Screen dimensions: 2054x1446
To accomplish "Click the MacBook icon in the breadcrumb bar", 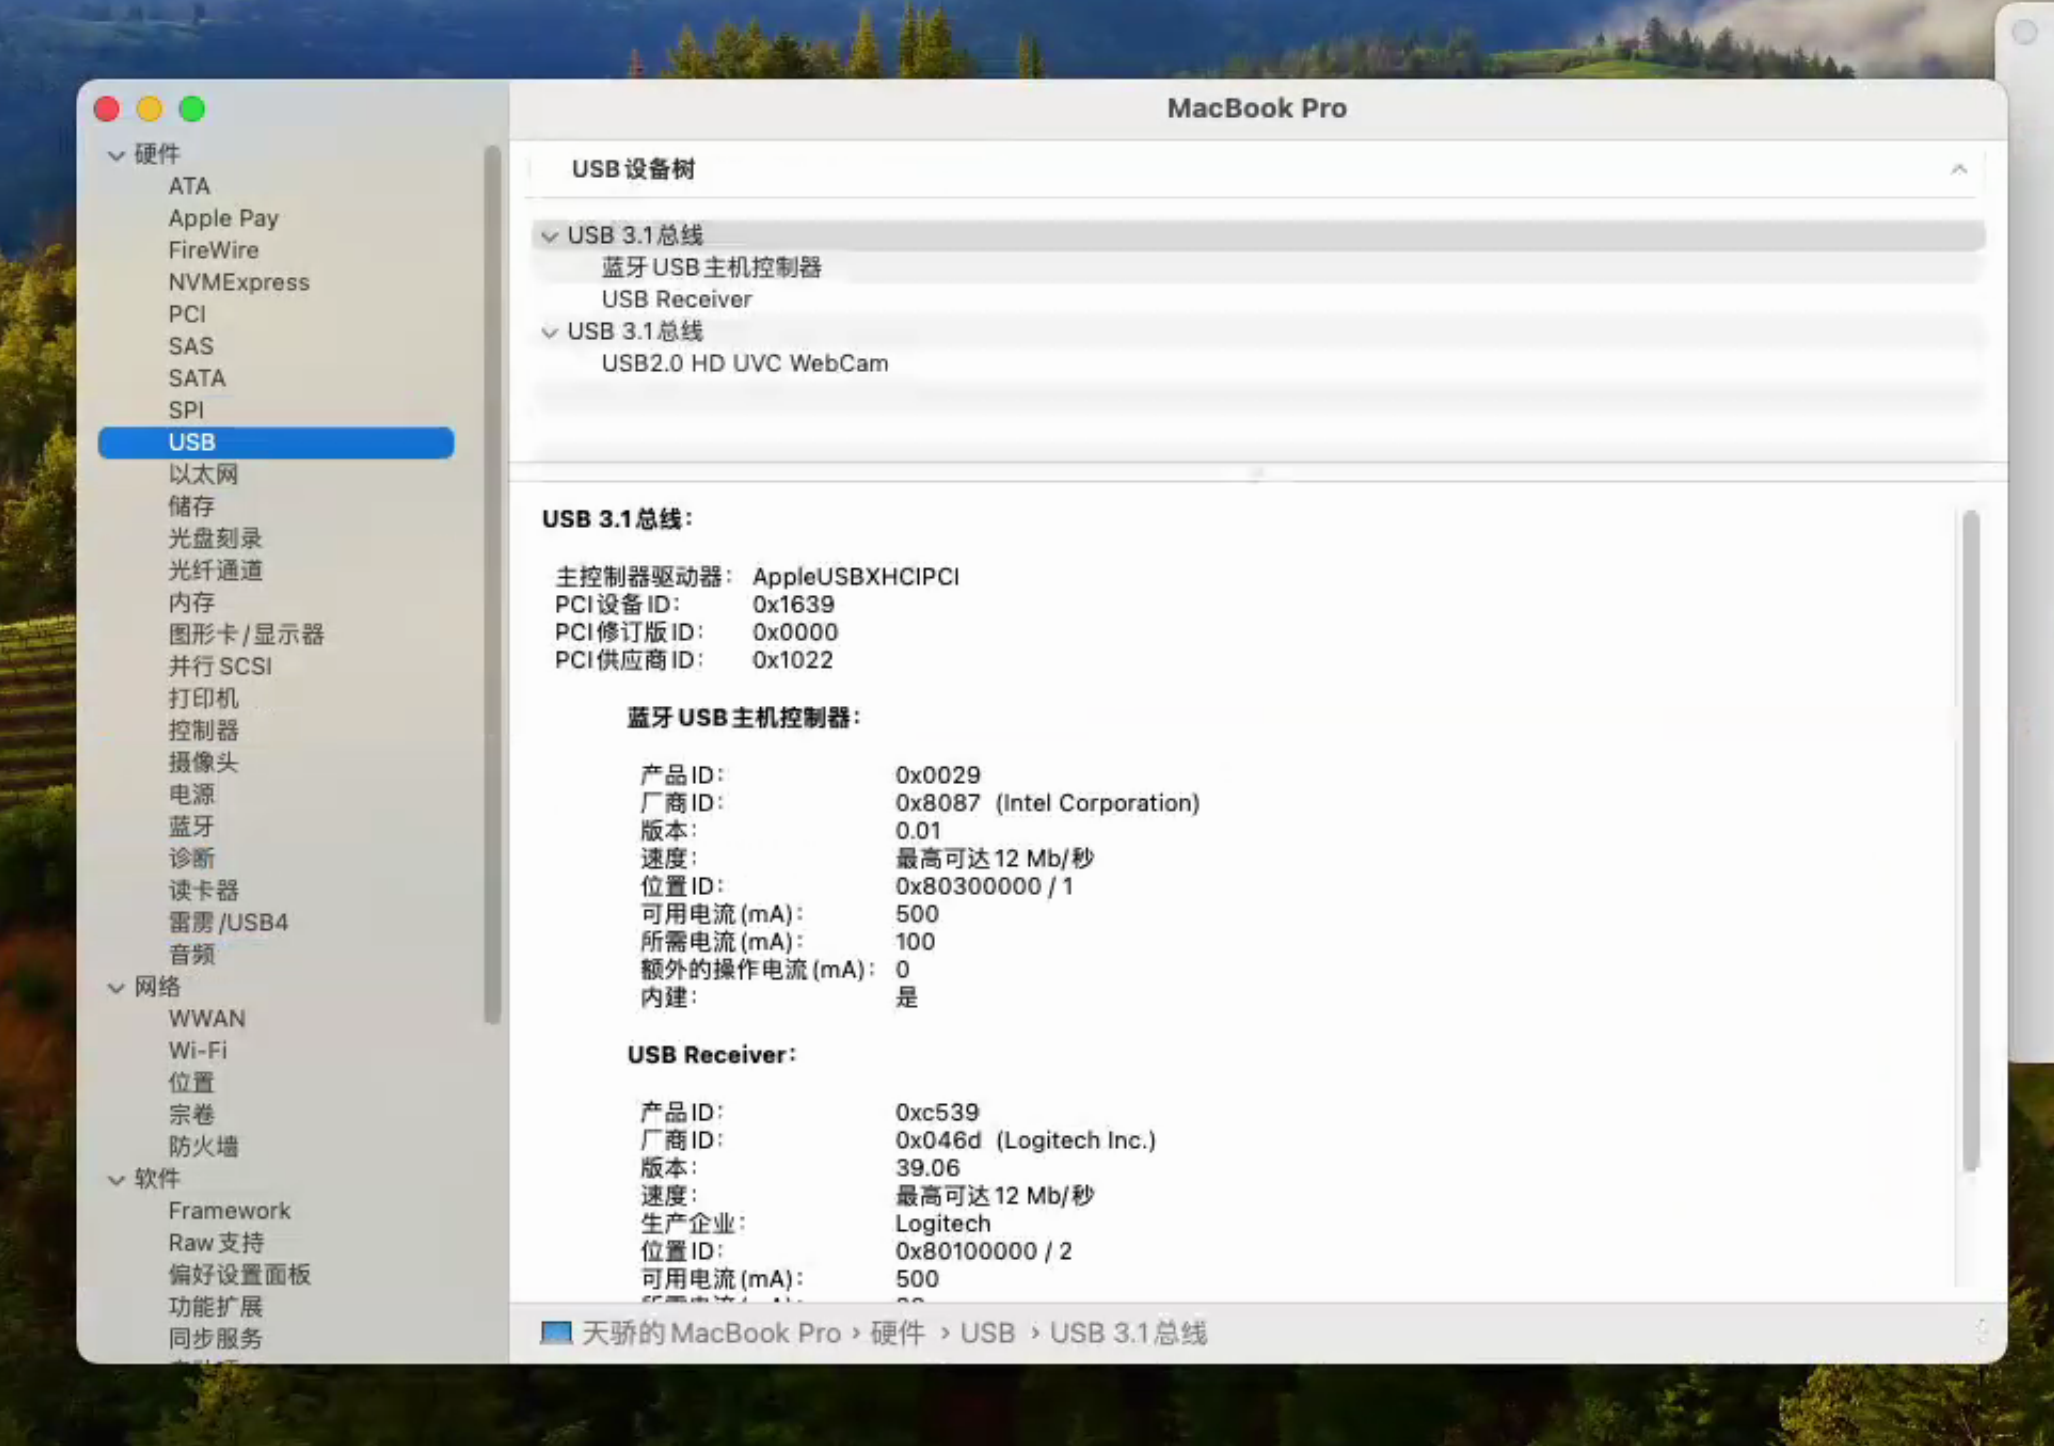I will [x=557, y=1333].
